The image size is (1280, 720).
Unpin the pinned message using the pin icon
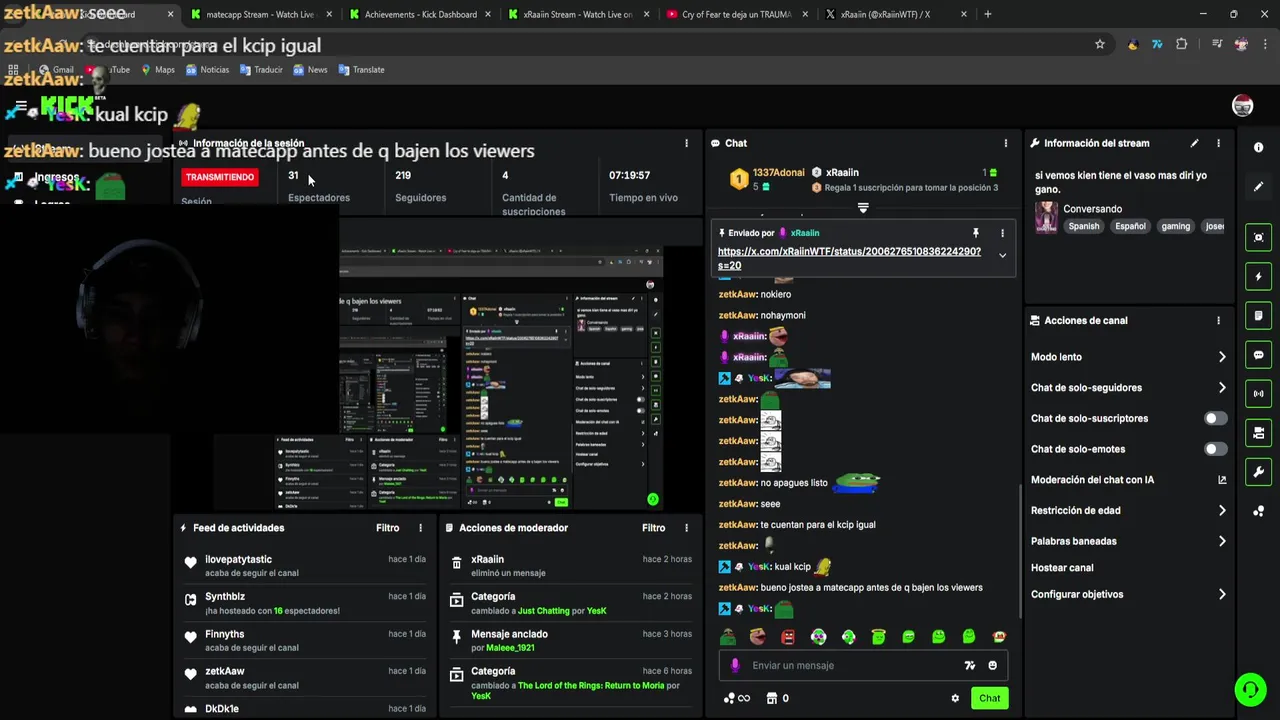tap(976, 233)
